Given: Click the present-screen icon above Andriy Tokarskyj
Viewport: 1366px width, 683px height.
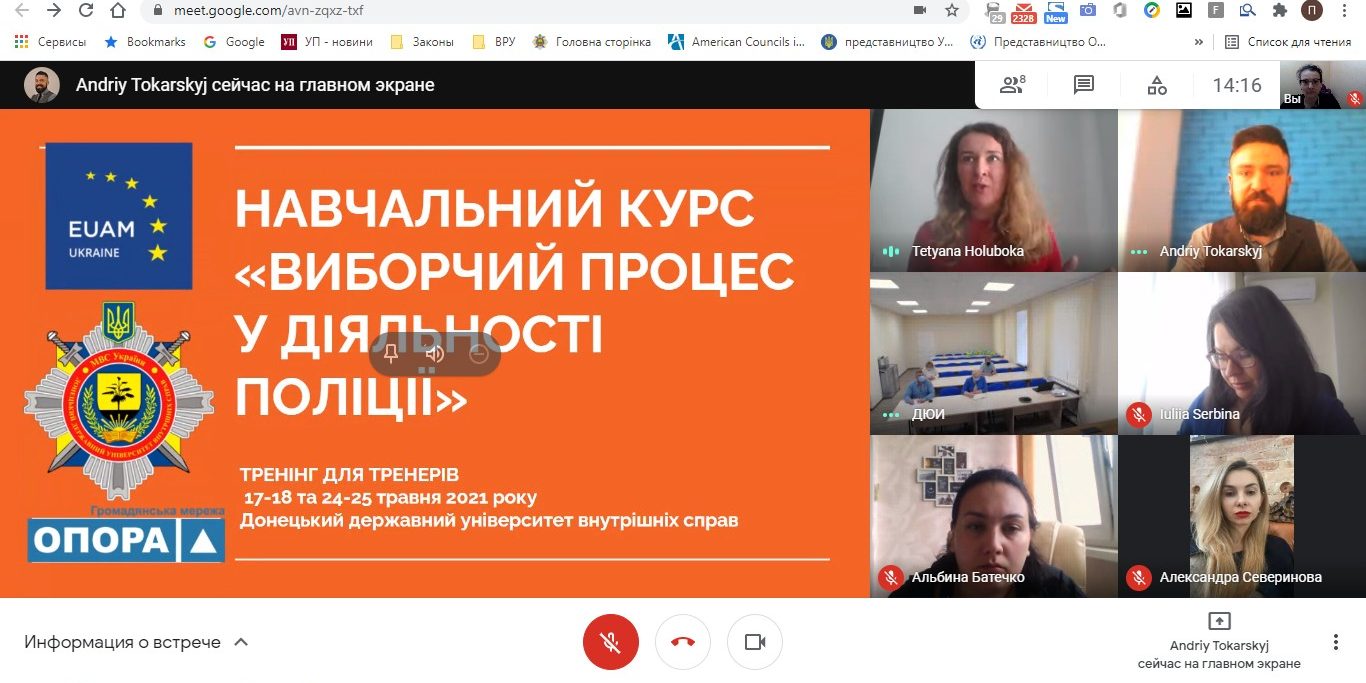Looking at the screenshot, I should click(x=1219, y=621).
